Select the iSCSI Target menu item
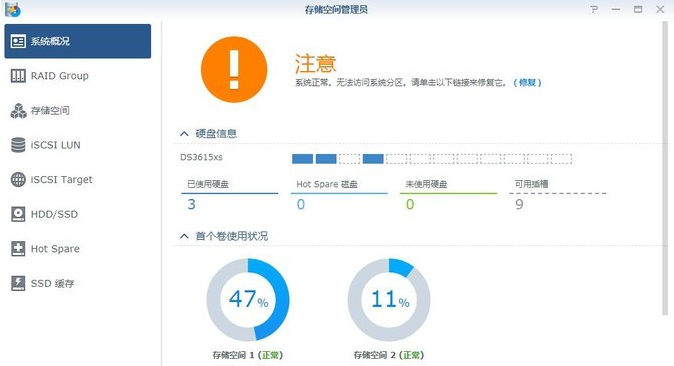 78,179
